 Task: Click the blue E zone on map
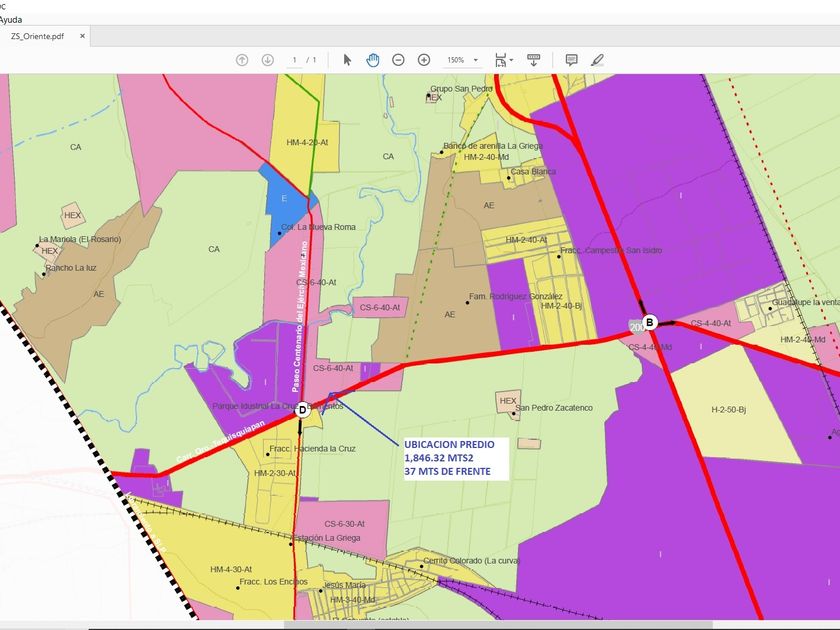click(x=283, y=200)
